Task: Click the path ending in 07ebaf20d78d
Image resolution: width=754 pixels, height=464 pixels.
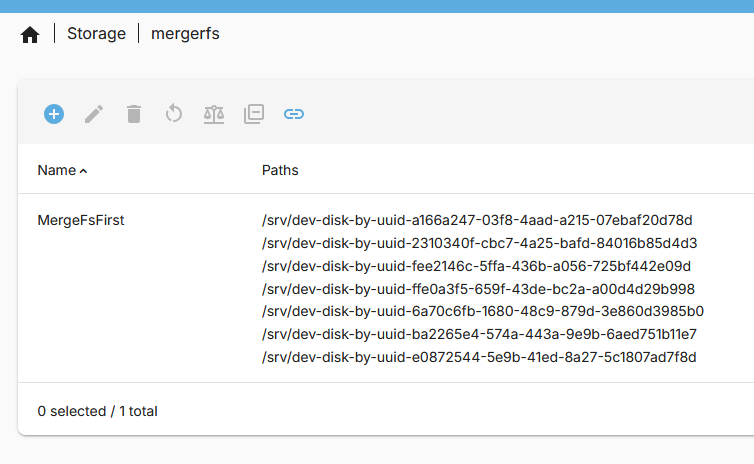Action: point(477,220)
